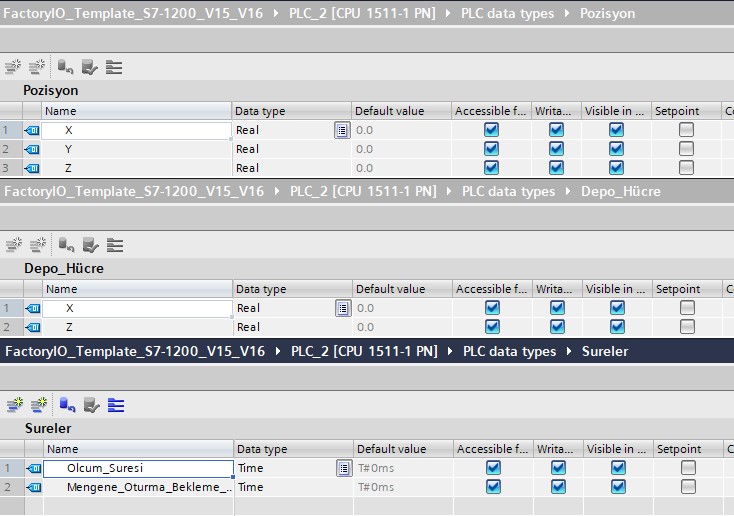
Task: Click the tag icon of Pozisyon row Y
Action: coord(32,149)
